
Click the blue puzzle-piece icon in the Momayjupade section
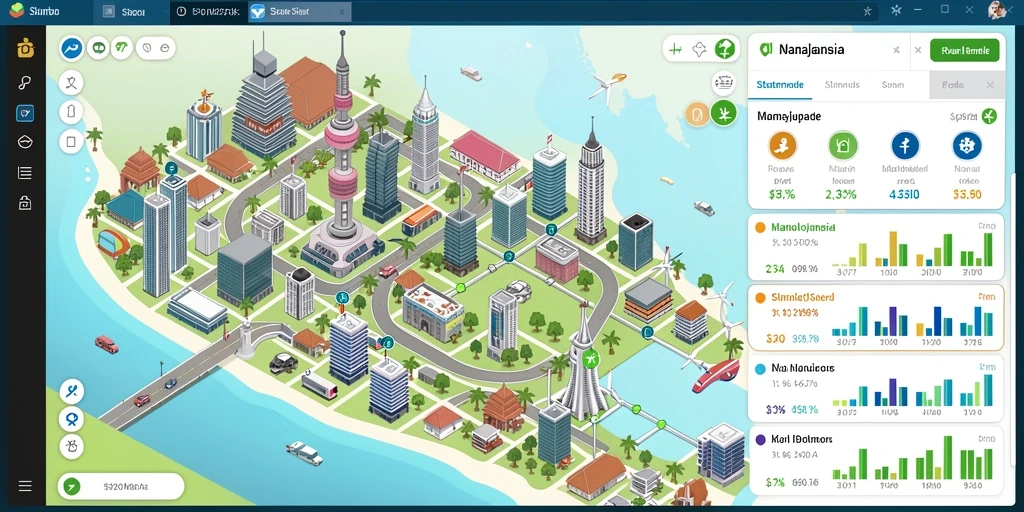967,145
